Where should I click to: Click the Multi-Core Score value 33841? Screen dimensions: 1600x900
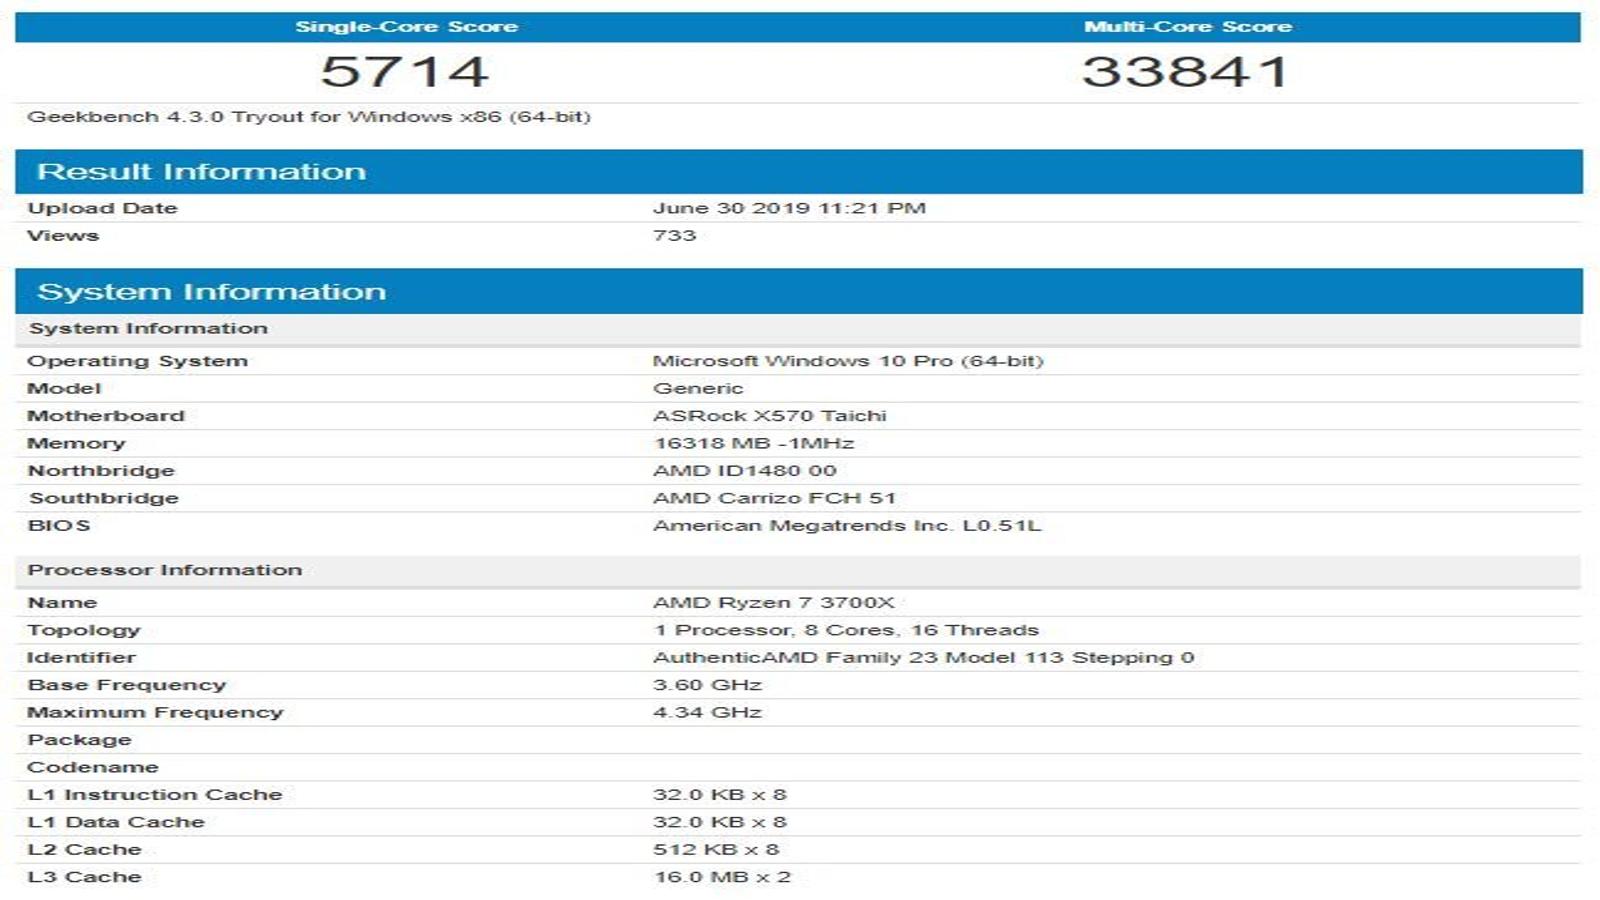point(1185,72)
